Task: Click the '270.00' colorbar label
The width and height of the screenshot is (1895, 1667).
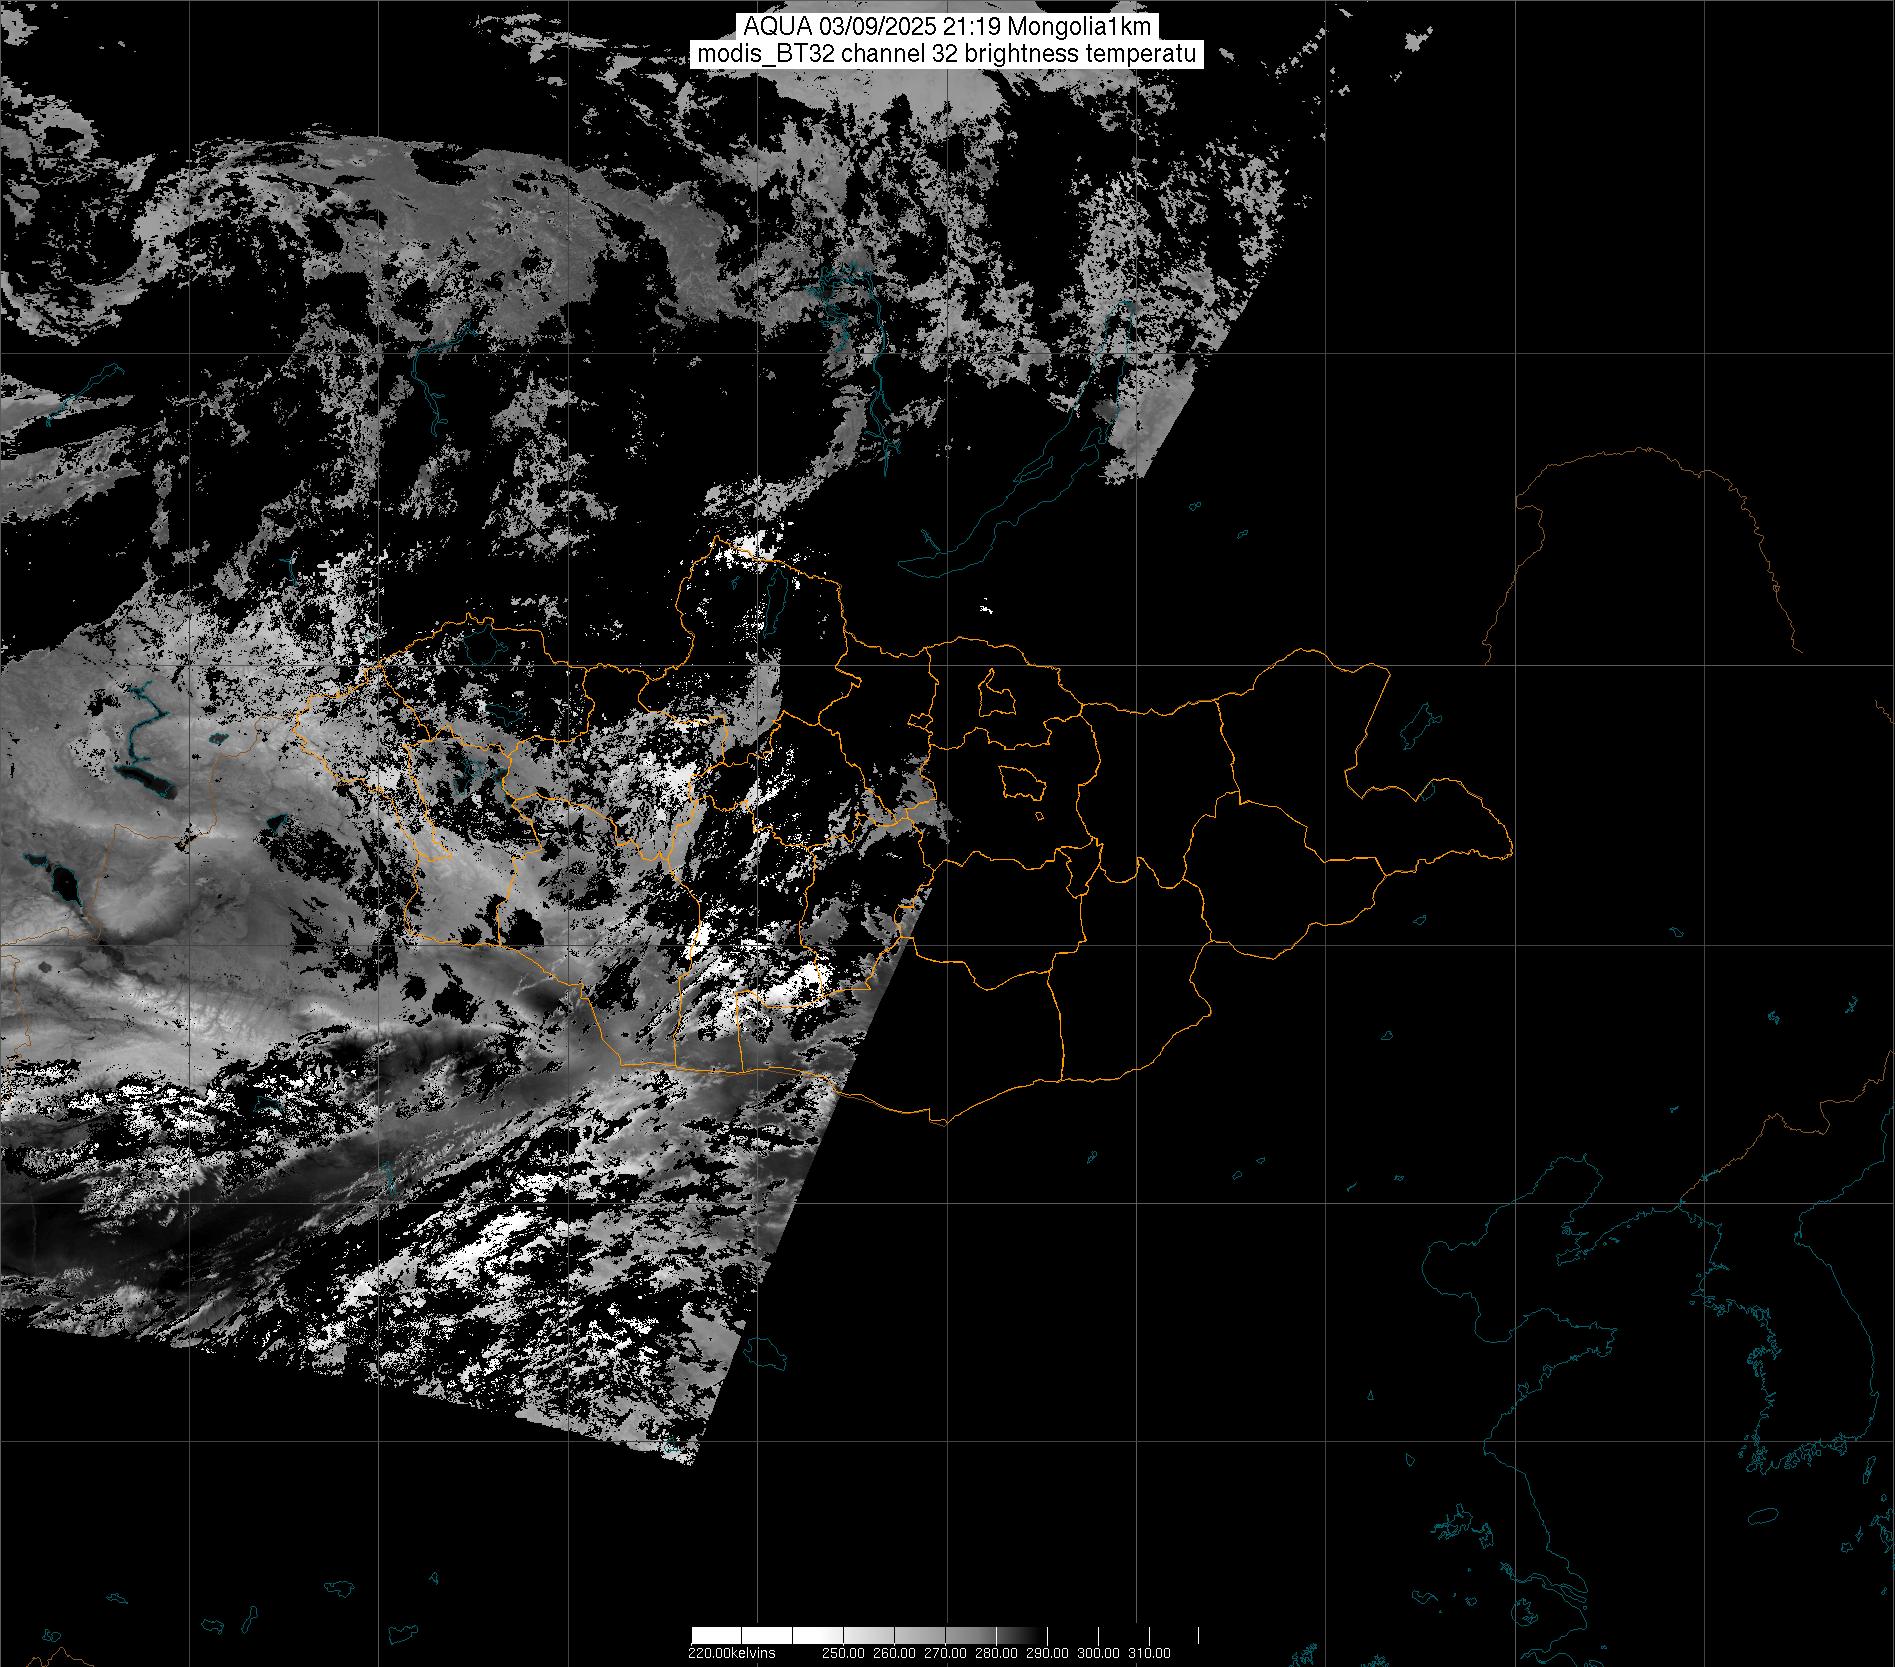Action: [945, 1653]
